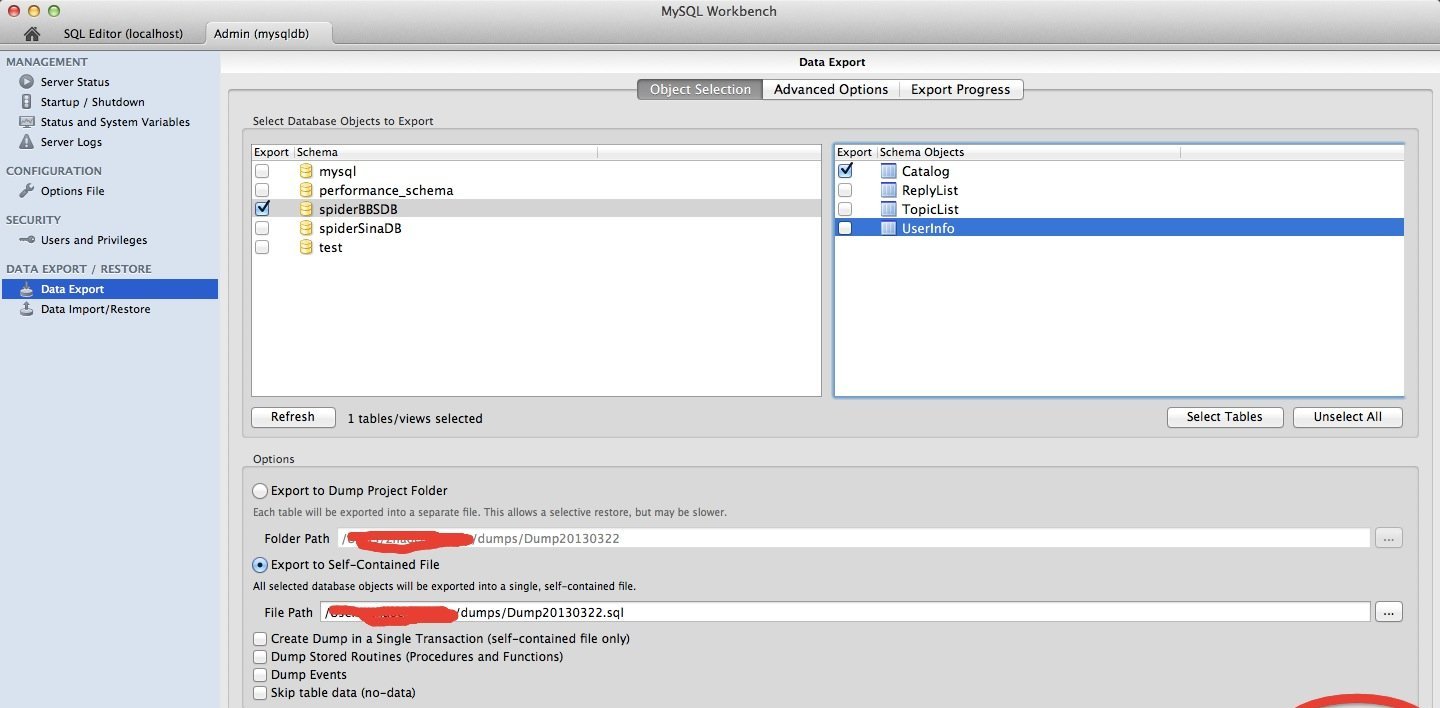Check the test schema export checkbox
This screenshot has height=708, width=1440.
tap(262, 247)
